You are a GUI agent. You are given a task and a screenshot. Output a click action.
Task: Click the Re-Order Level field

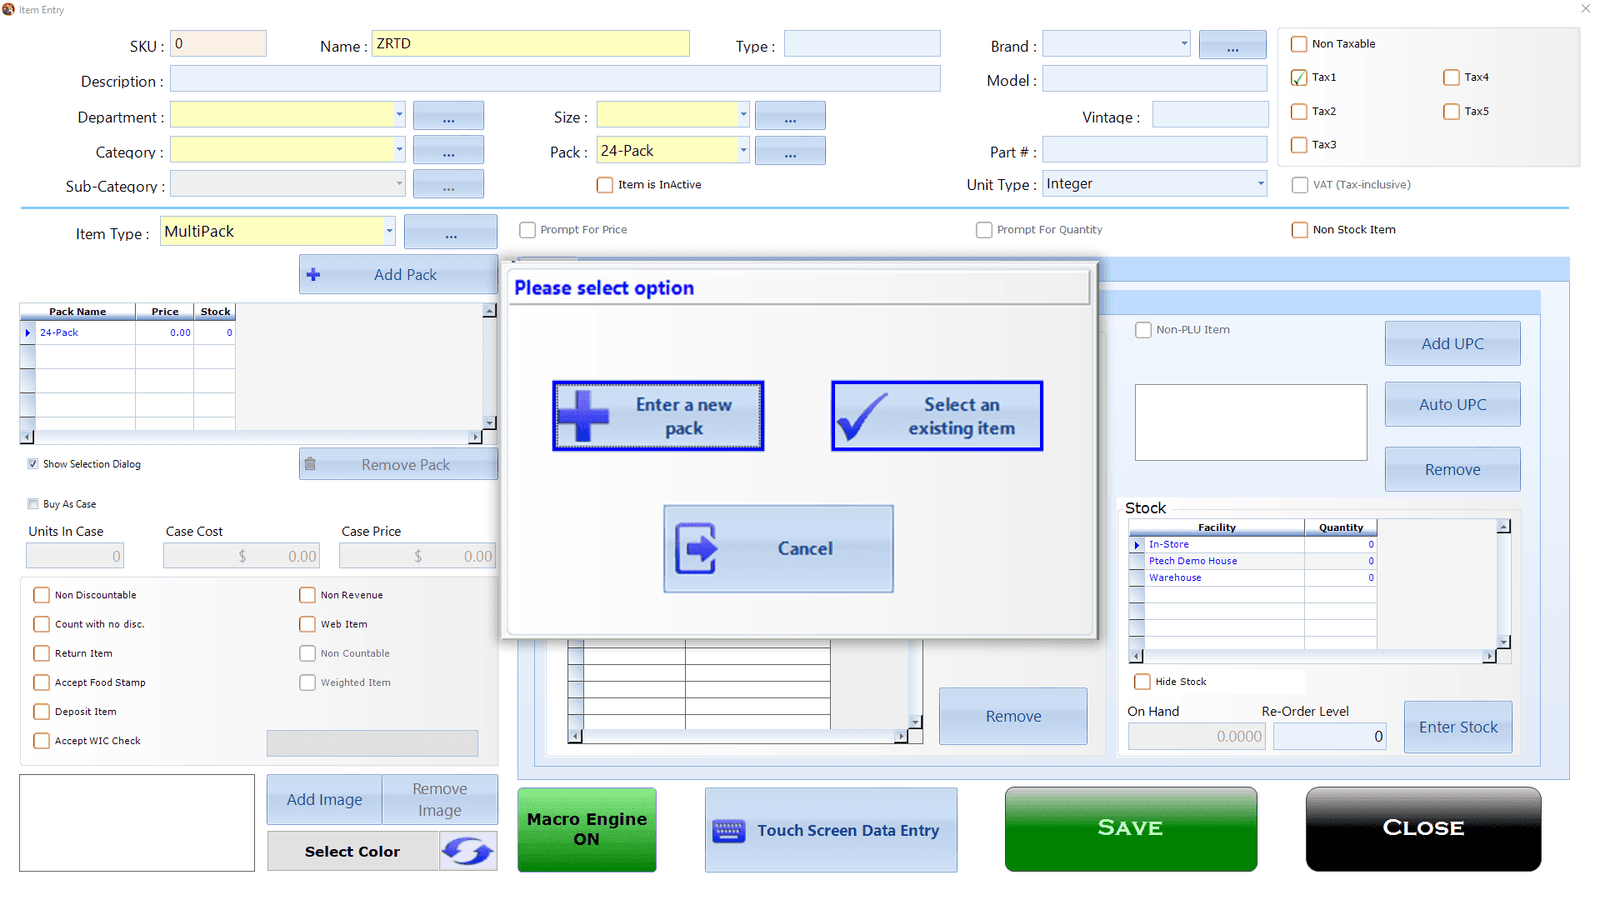pyautogui.click(x=1329, y=736)
